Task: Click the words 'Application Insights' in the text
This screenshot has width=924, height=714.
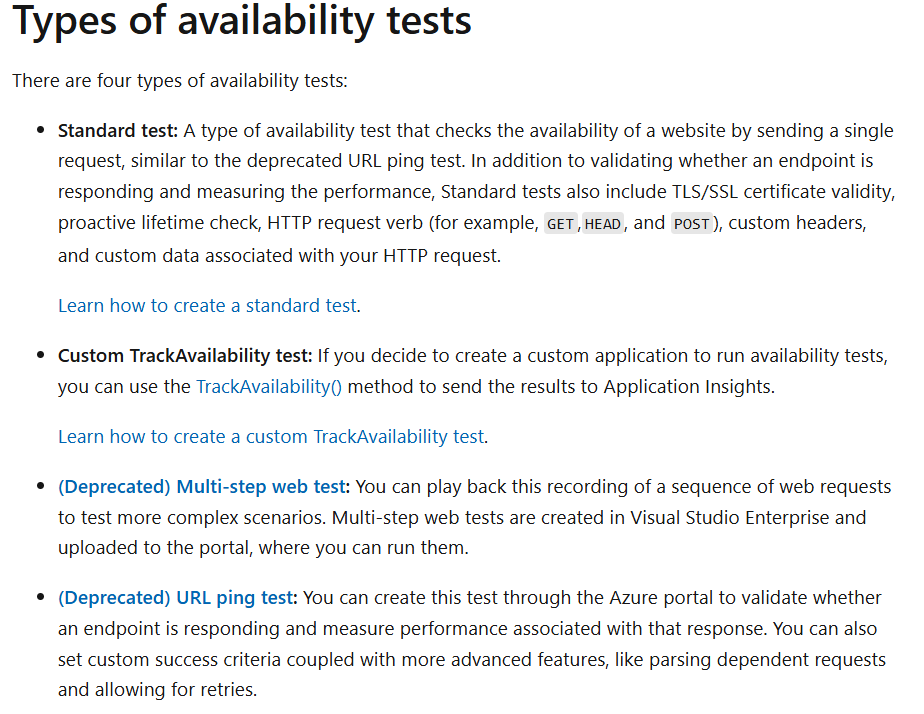Action: (687, 386)
